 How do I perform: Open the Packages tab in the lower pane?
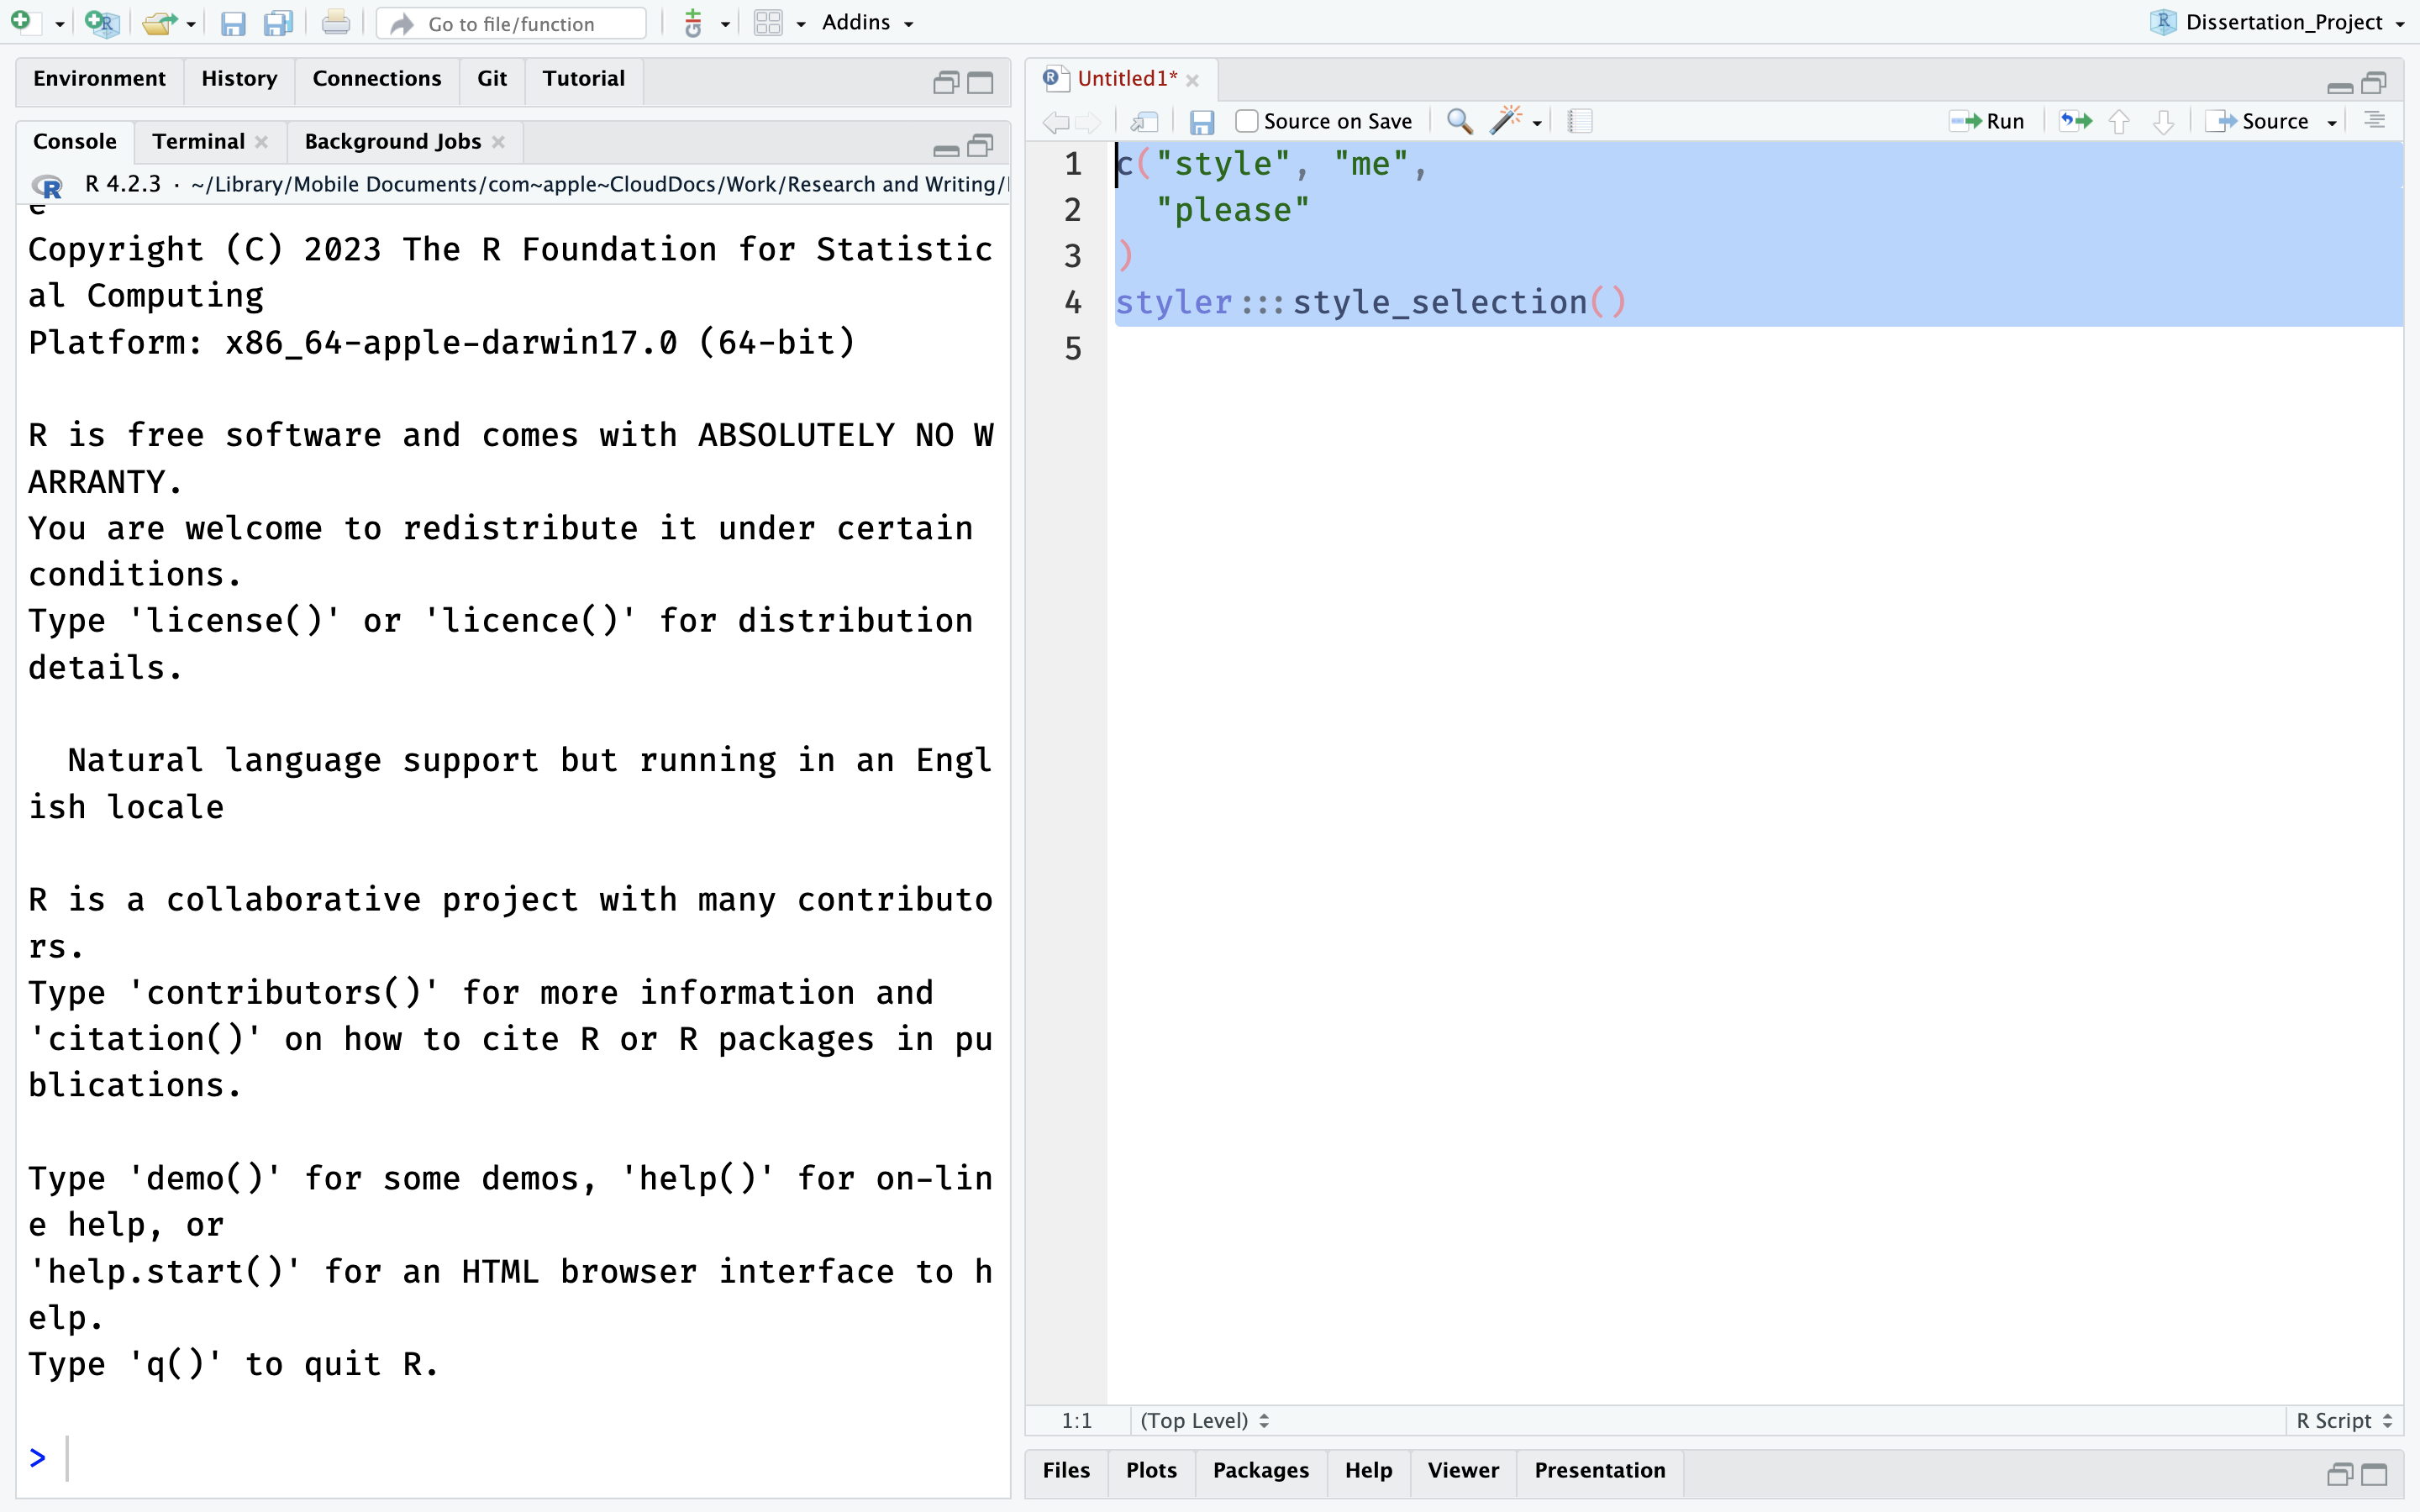1260,1470
